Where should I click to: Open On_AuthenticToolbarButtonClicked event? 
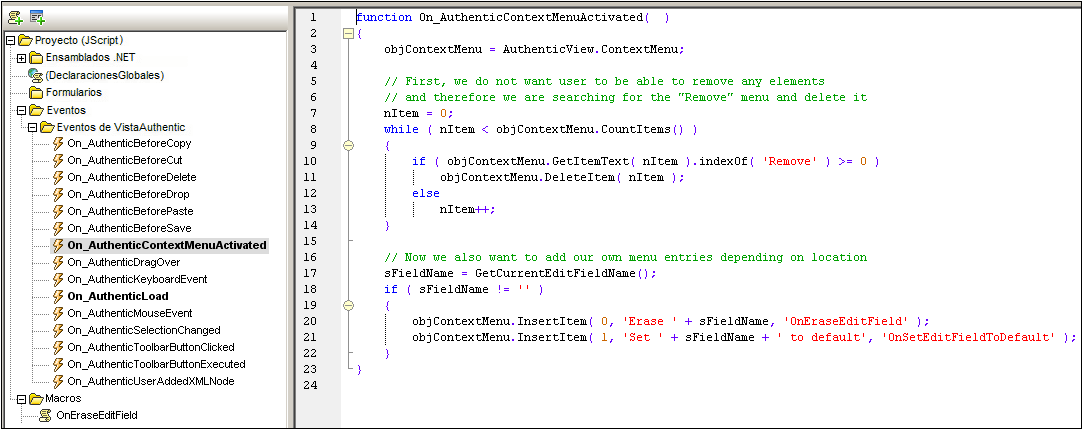151,347
